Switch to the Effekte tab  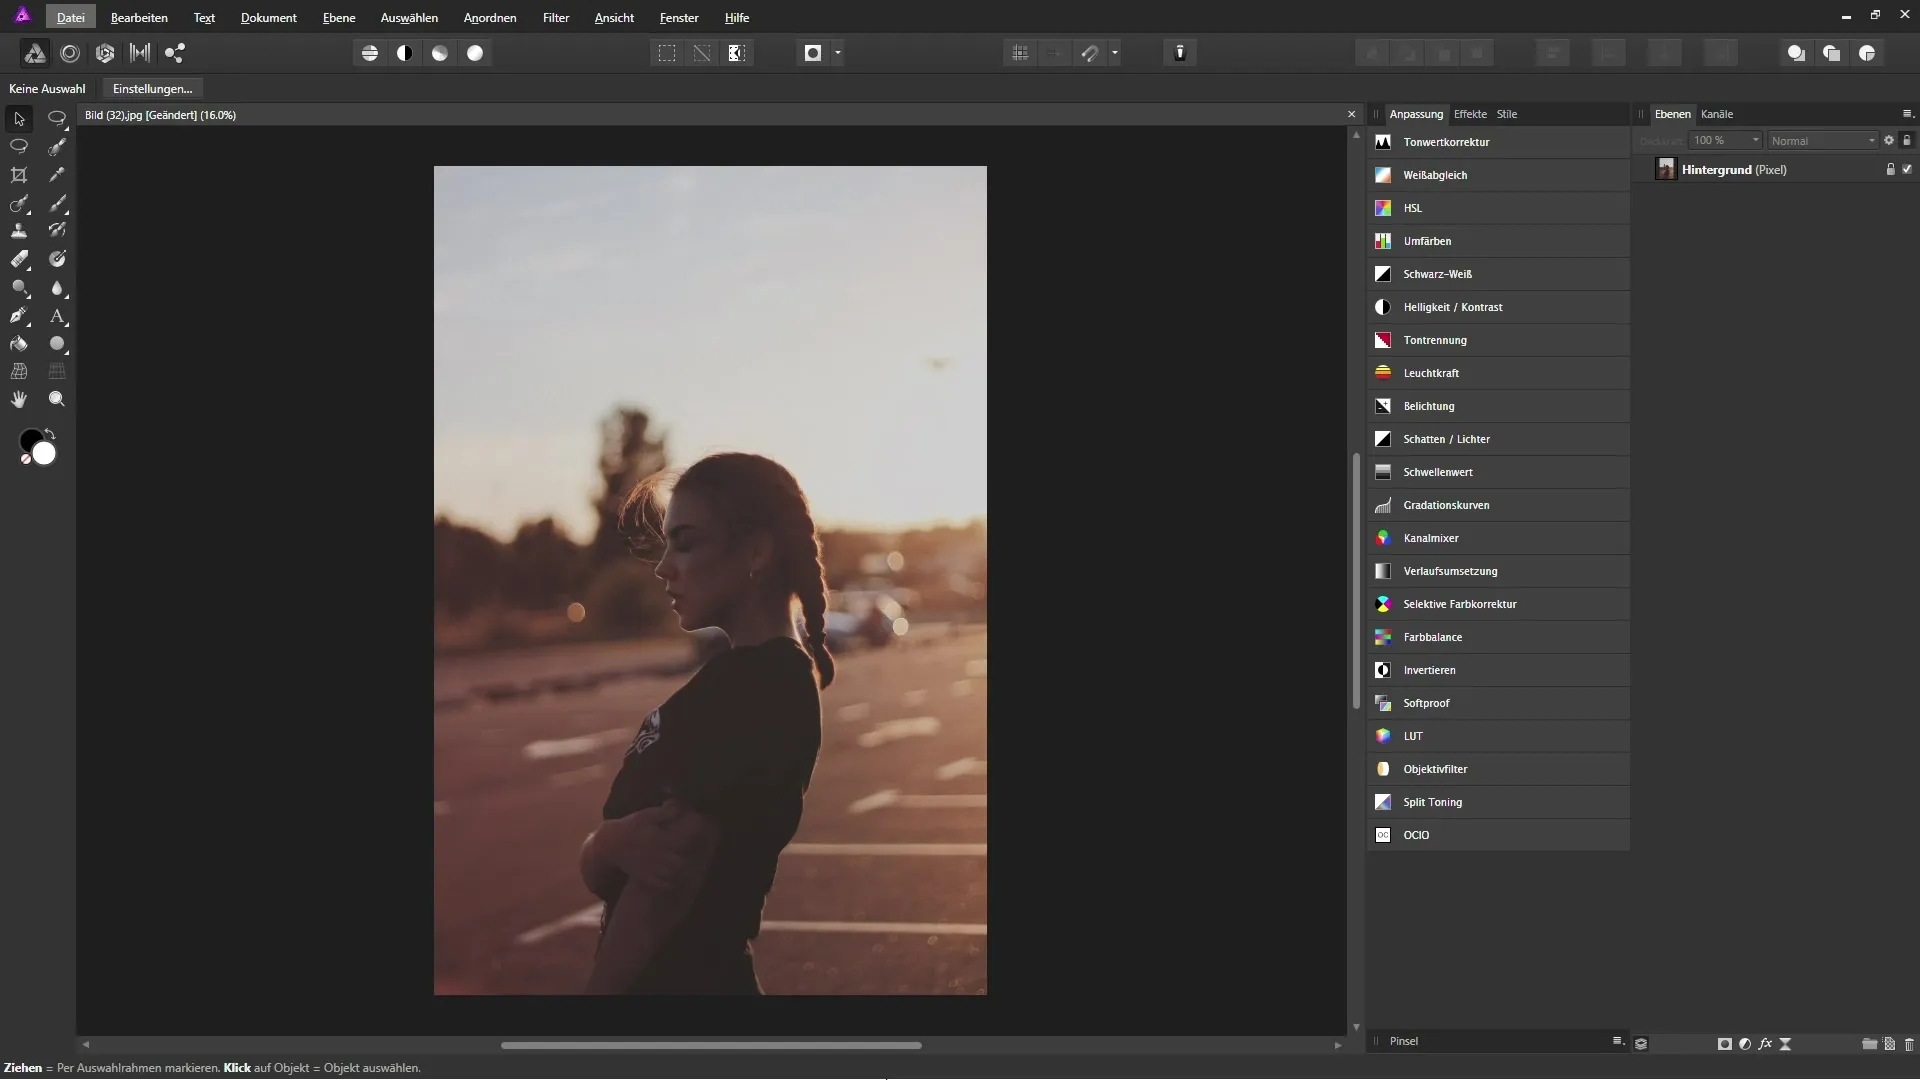1470,114
